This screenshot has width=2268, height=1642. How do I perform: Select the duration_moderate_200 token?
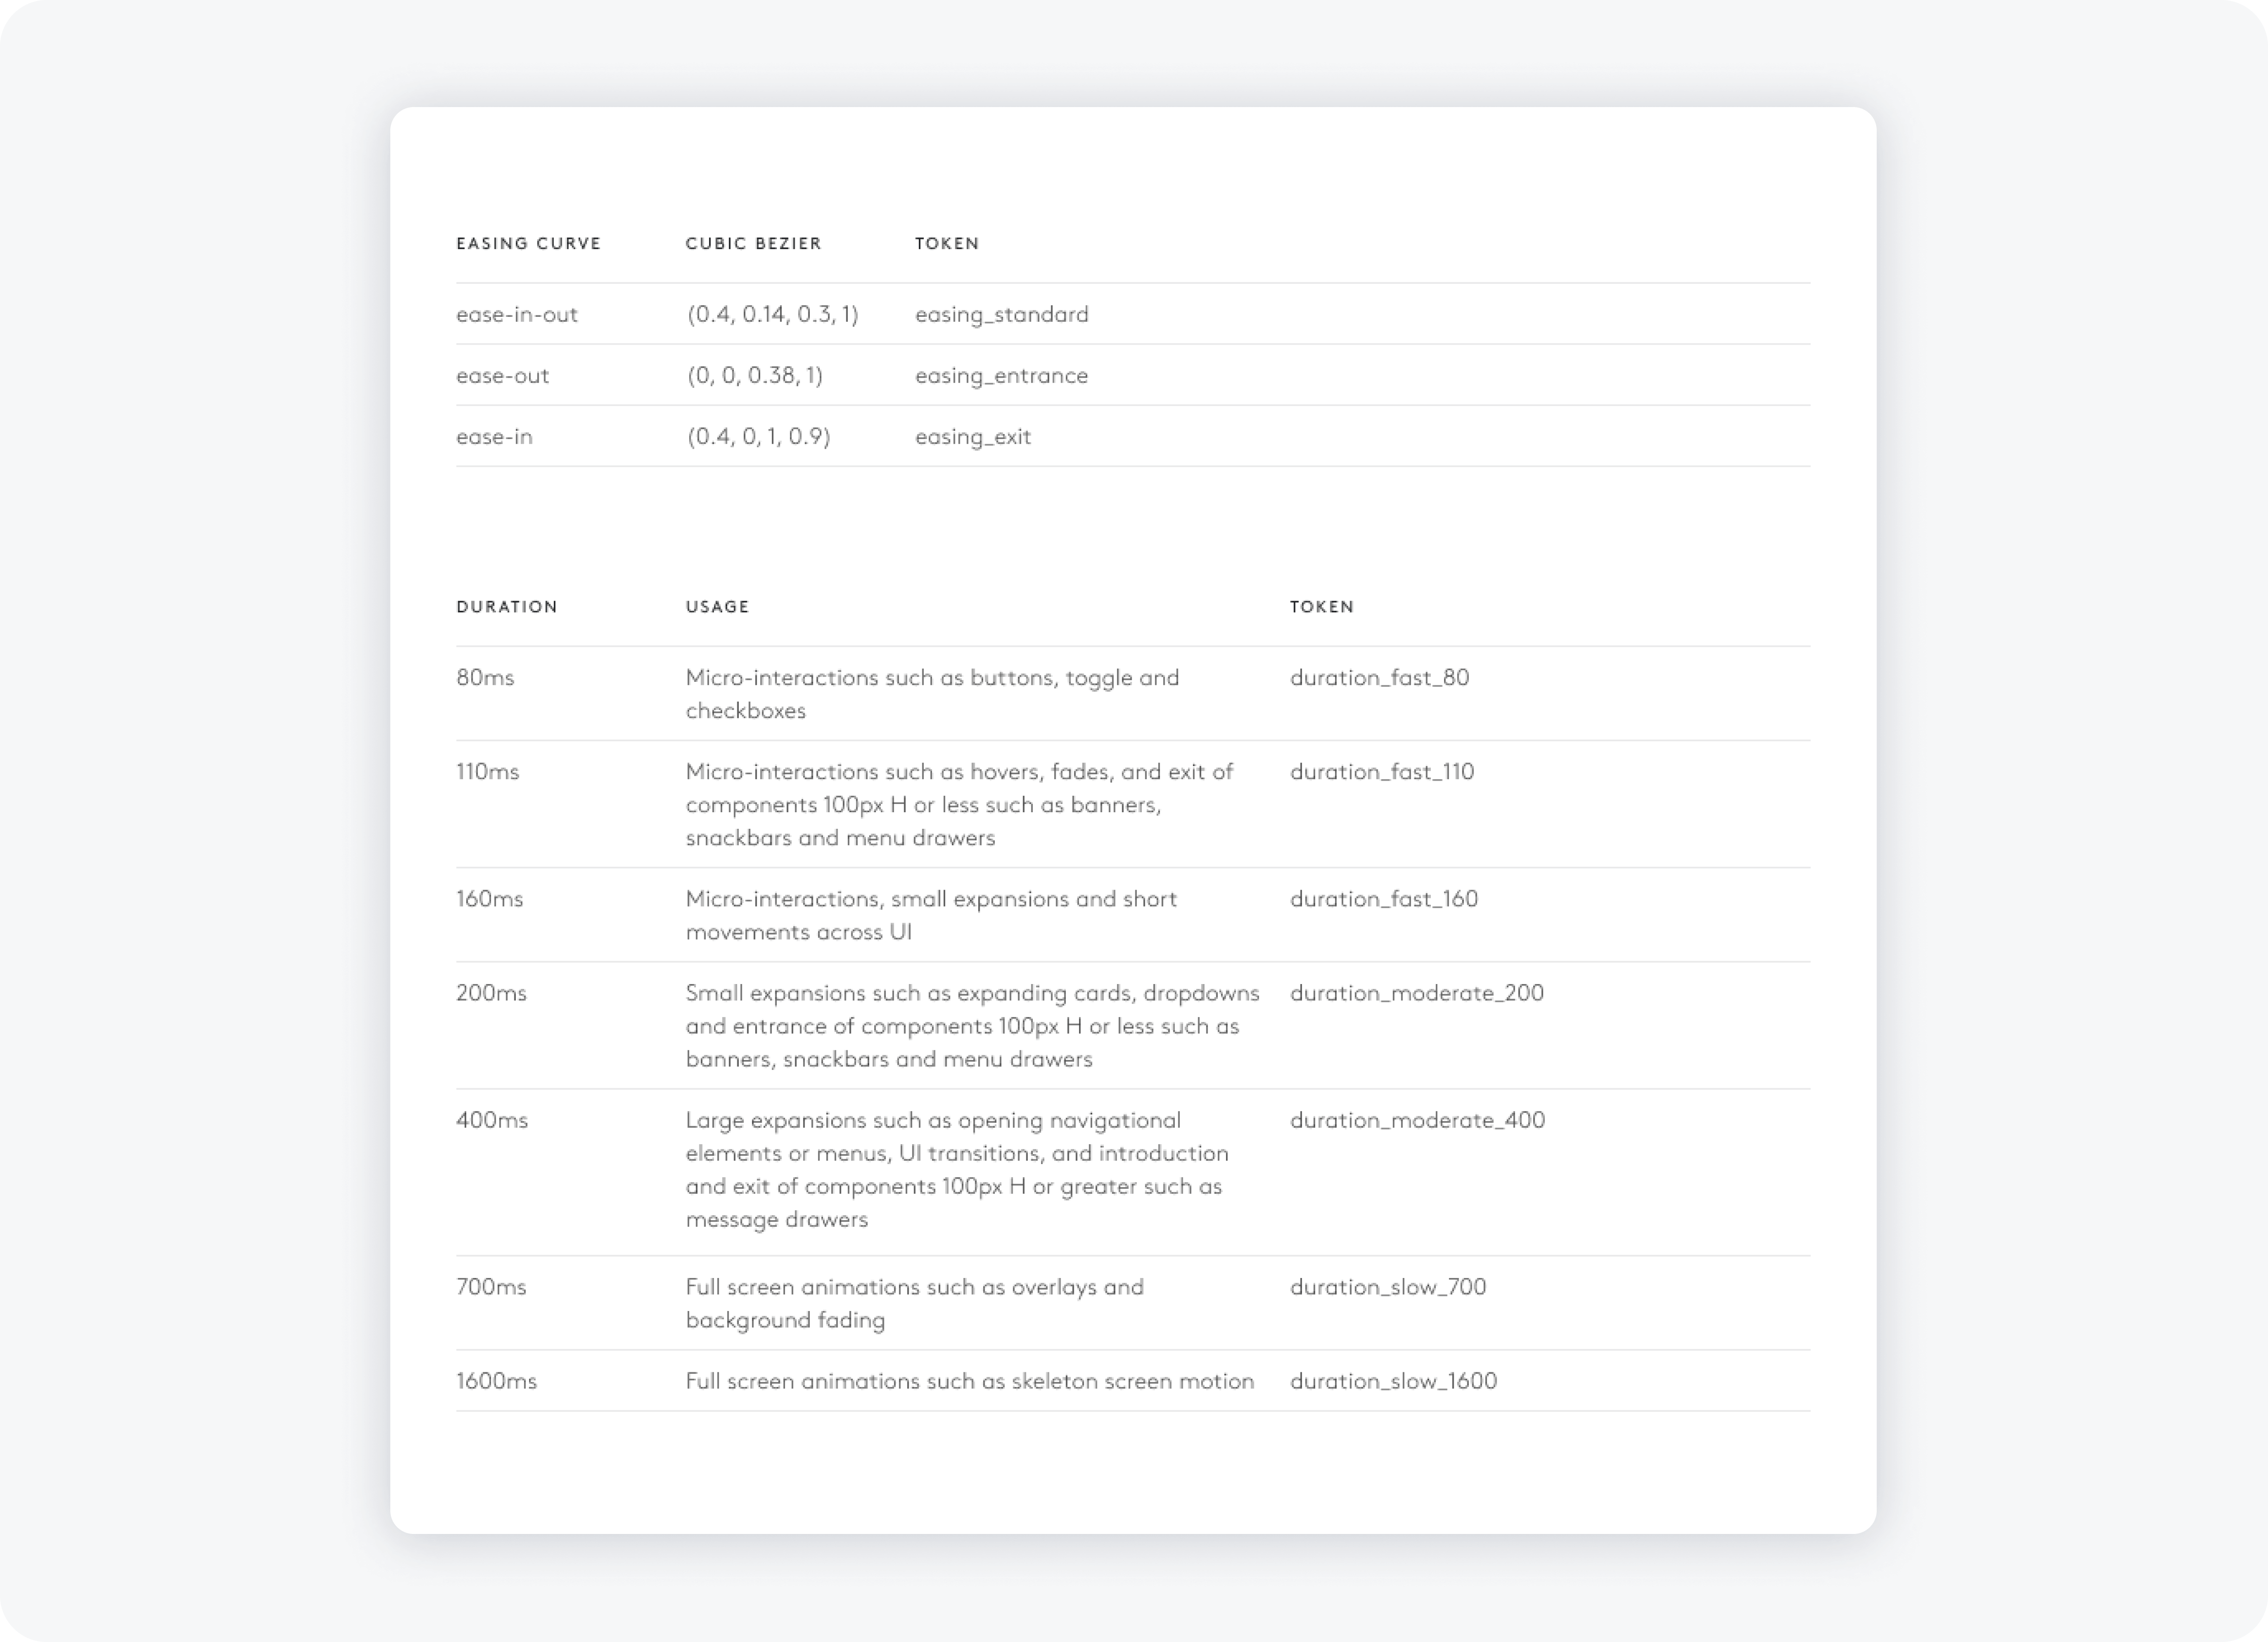click(1416, 992)
